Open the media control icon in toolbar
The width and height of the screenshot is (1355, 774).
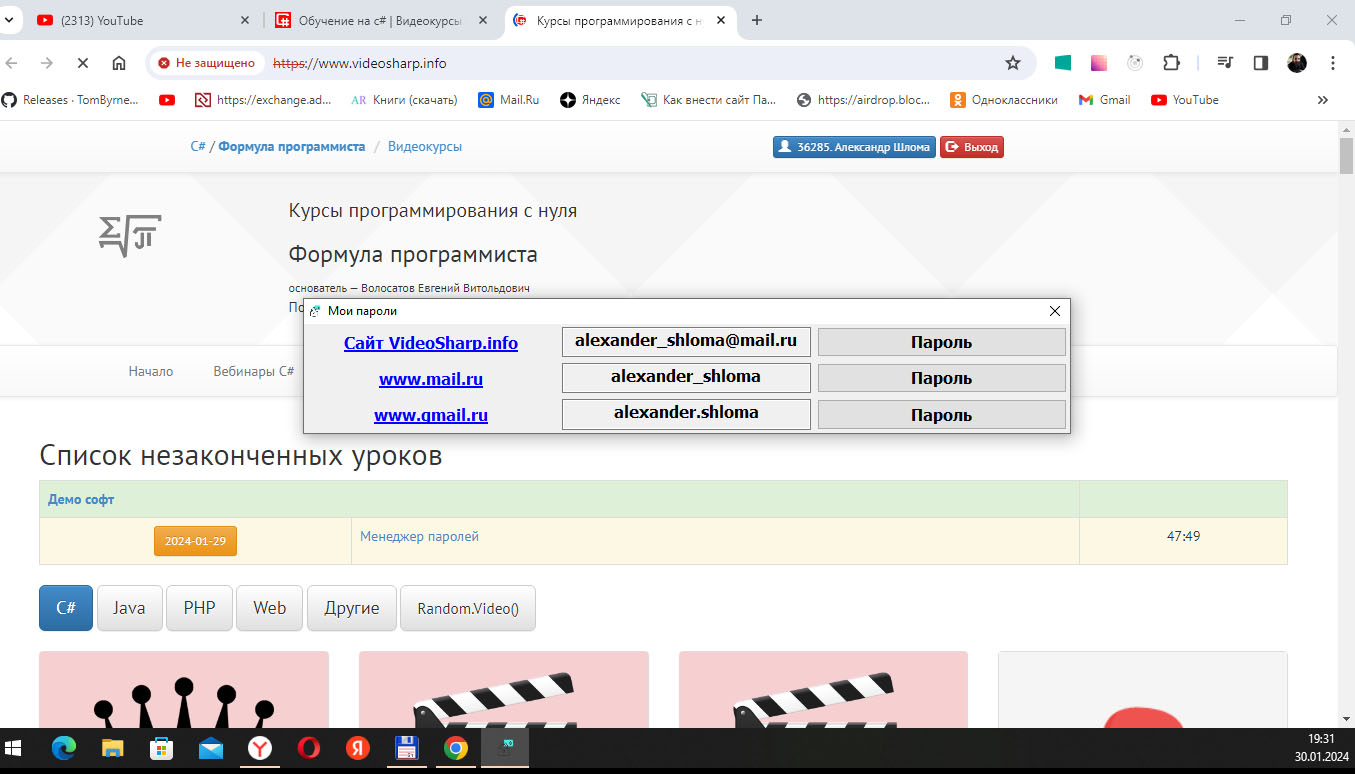[x=1225, y=63]
